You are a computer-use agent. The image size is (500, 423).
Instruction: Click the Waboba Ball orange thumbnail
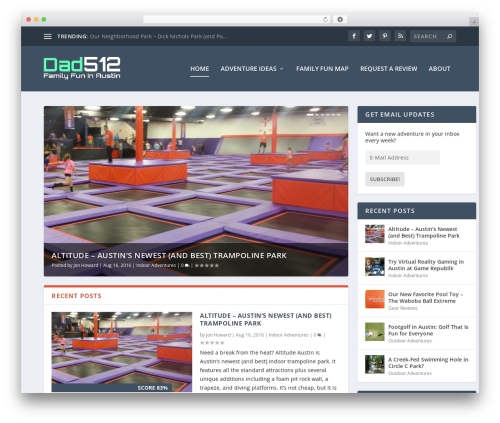click(375, 299)
